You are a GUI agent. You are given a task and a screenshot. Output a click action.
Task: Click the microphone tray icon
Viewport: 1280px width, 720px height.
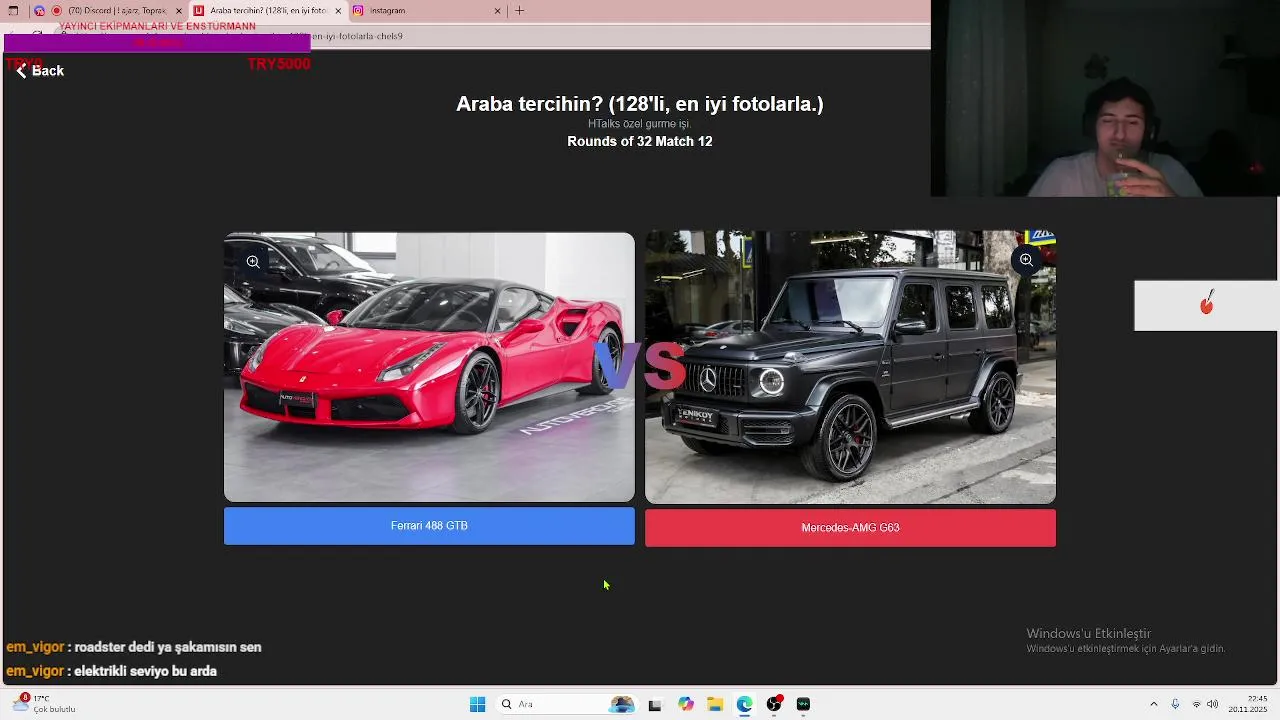(x=1175, y=705)
